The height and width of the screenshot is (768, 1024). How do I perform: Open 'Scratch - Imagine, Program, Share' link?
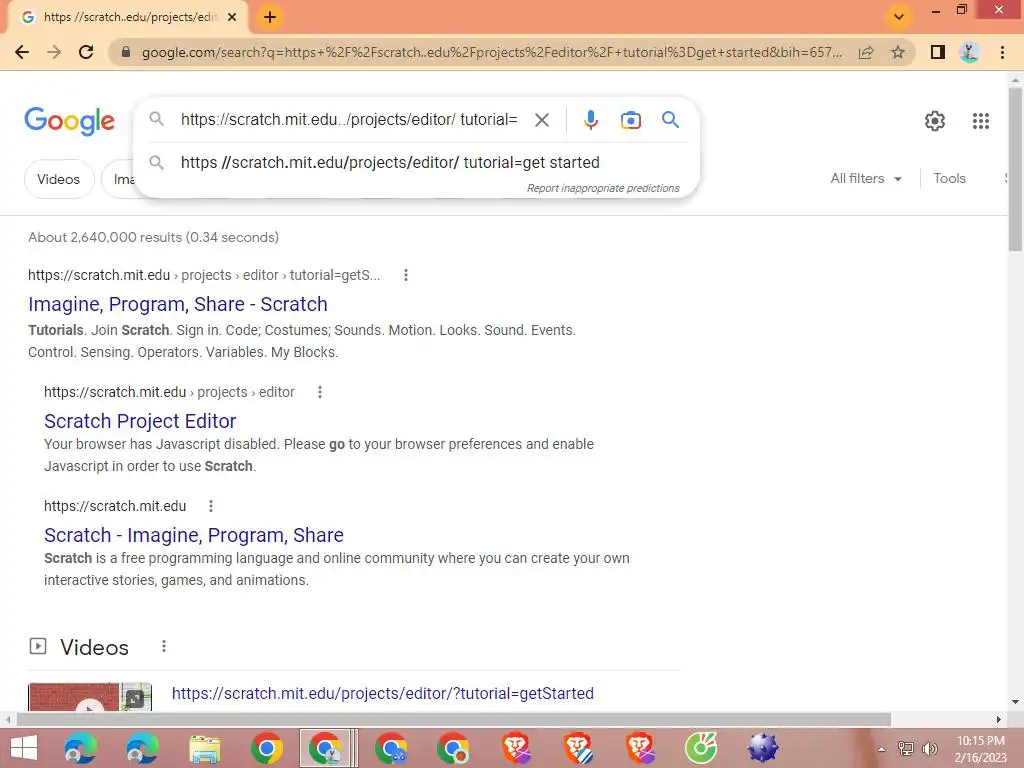(x=193, y=536)
